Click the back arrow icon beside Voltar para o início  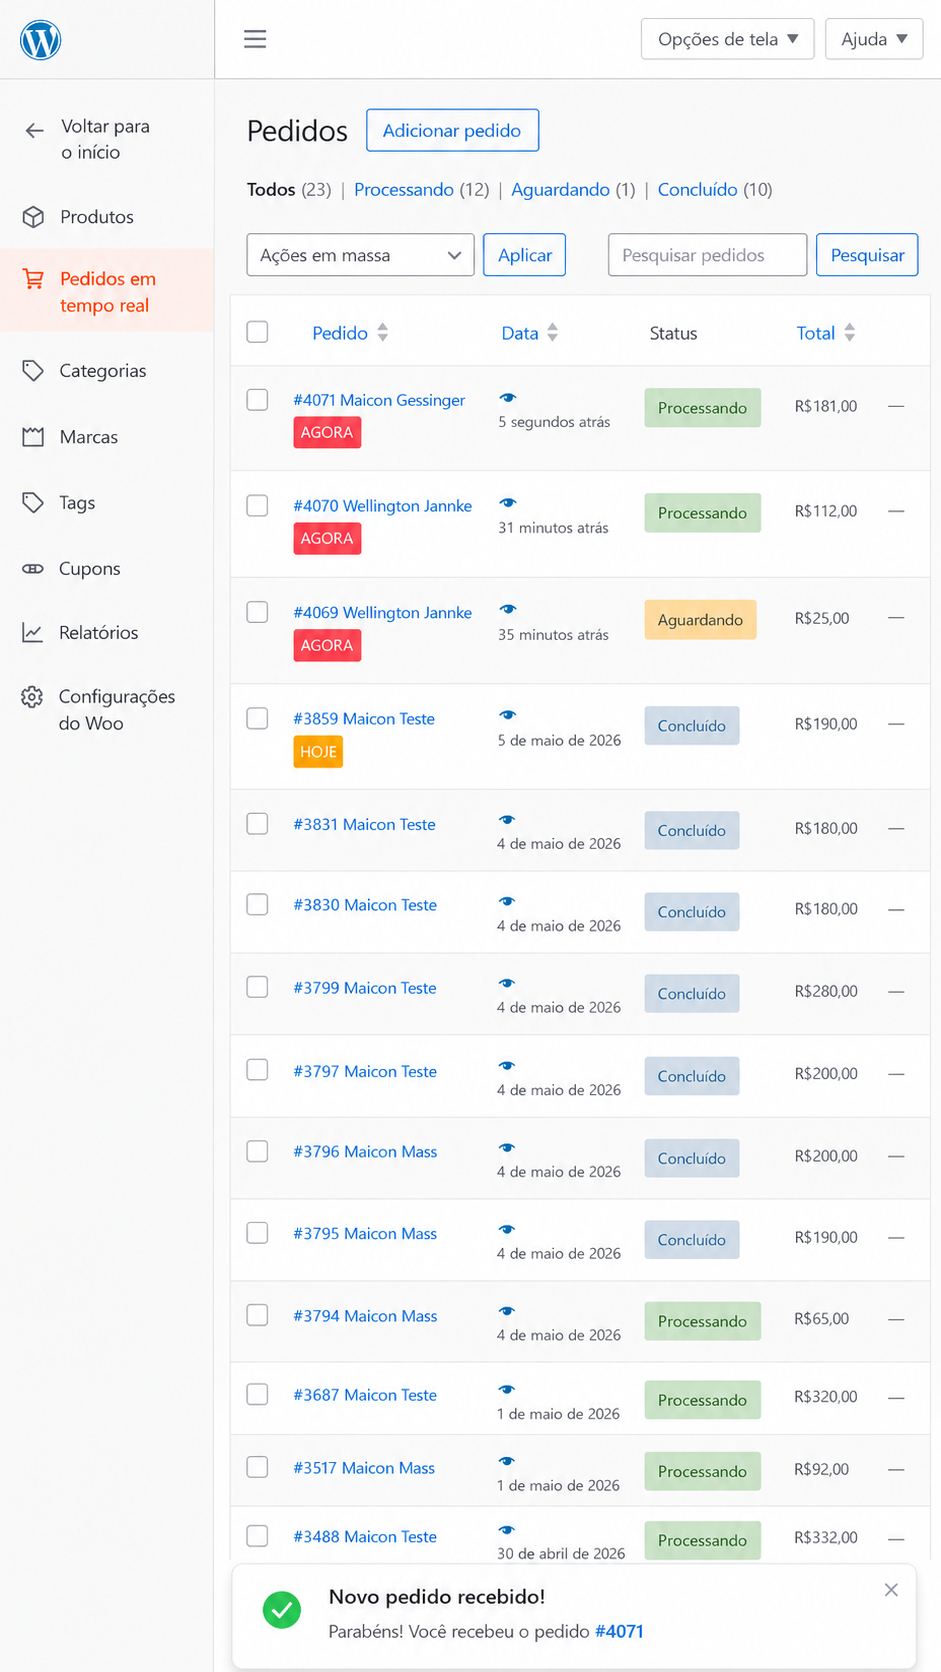coord(35,130)
